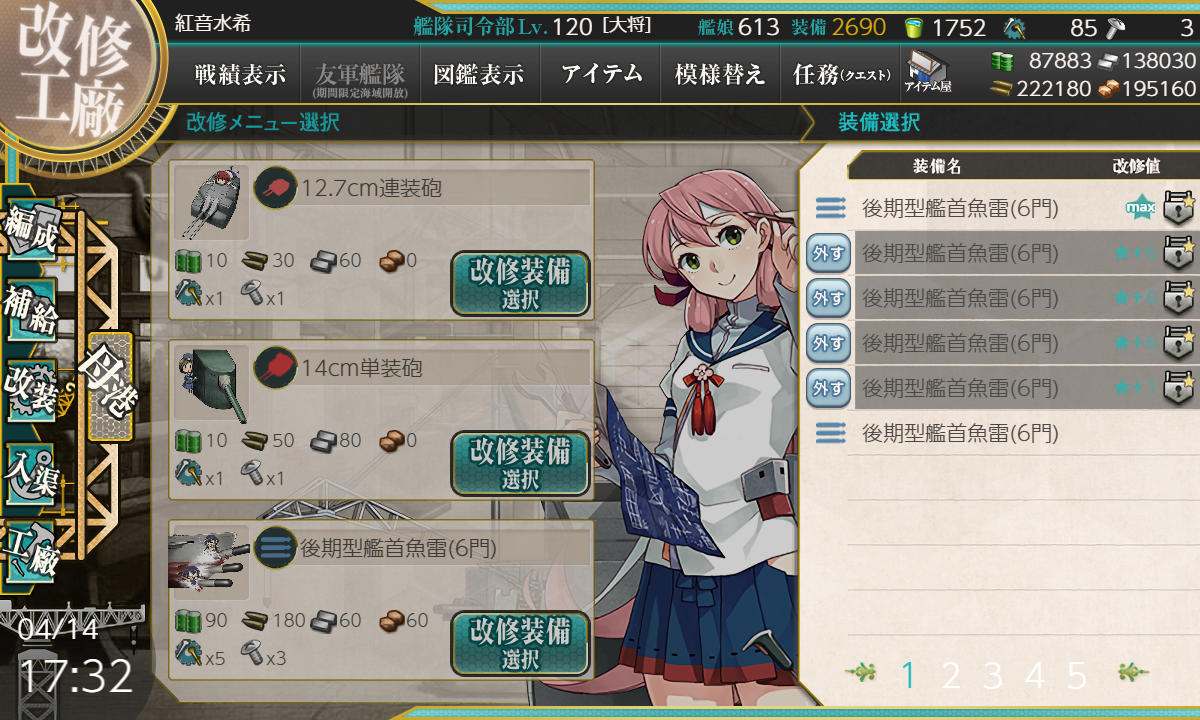Open the 補給 supply side icon
The height and width of the screenshot is (720, 1200).
pyautogui.click(x=31, y=312)
